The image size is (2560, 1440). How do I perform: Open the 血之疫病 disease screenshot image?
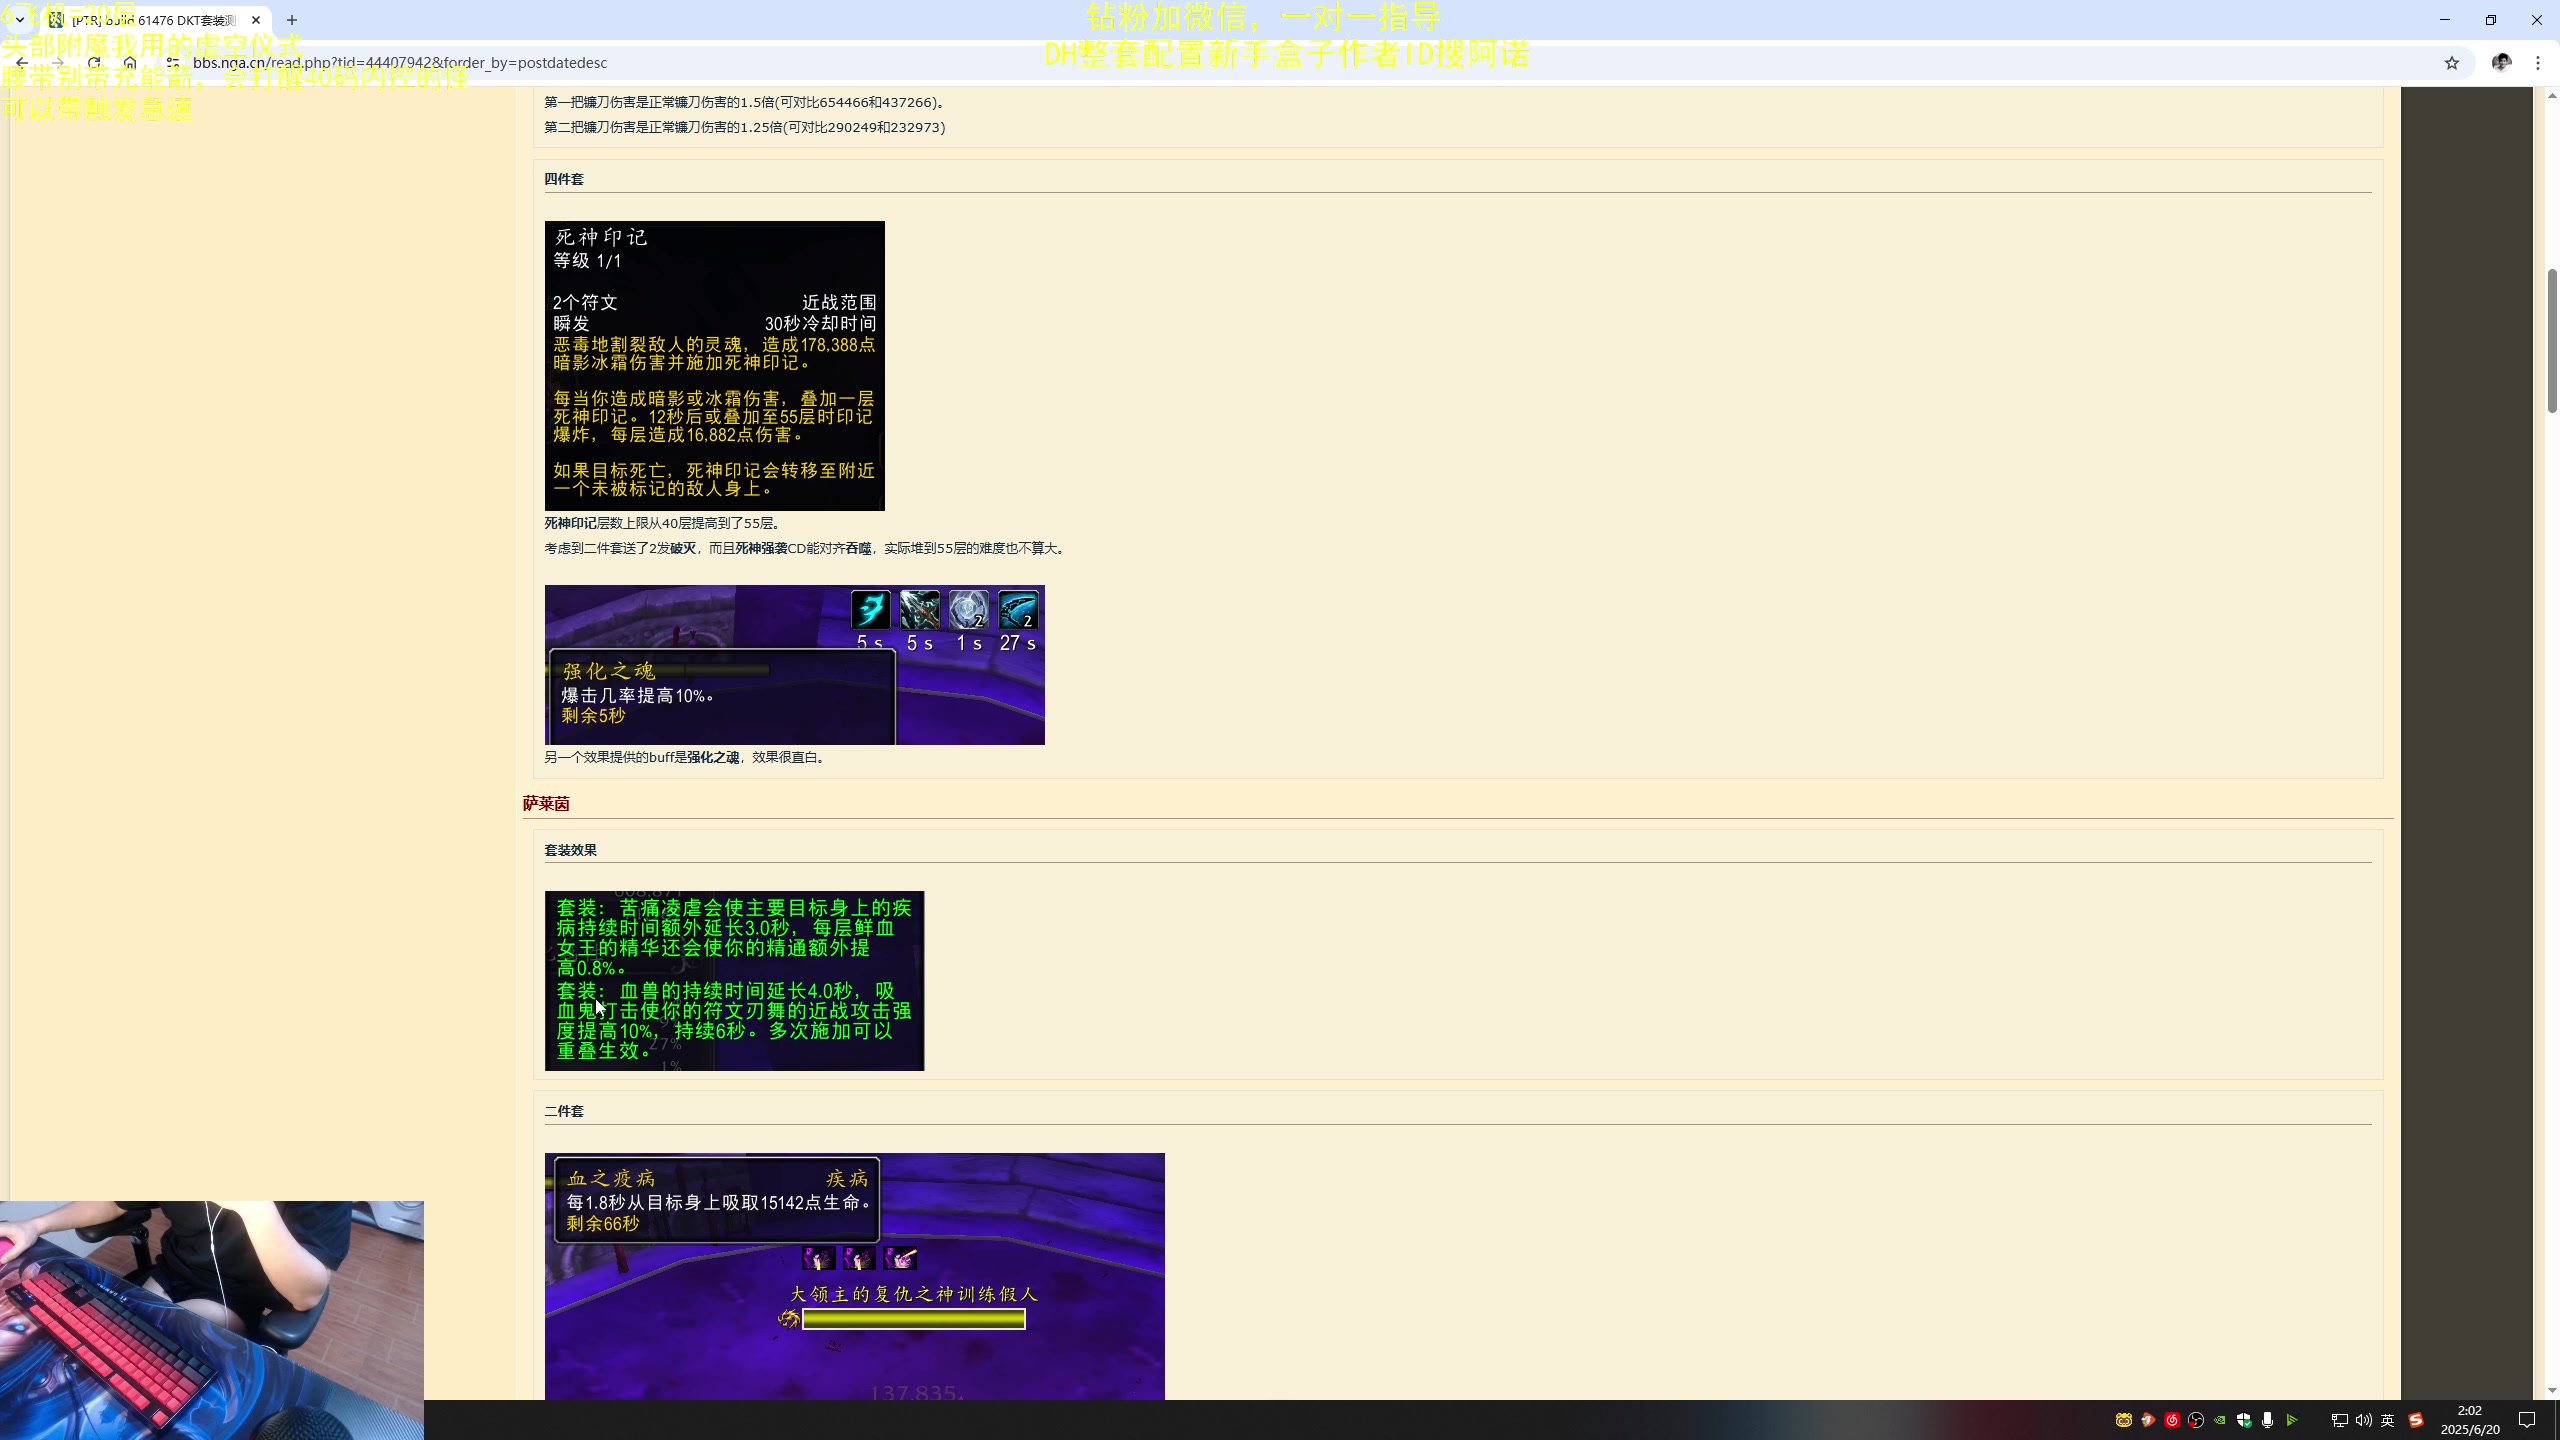click(x=854, y=1276)
